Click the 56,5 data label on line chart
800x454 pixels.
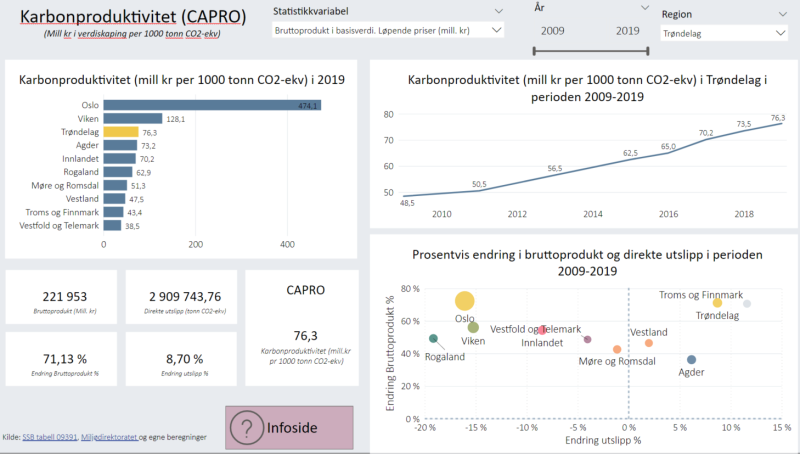555,168
